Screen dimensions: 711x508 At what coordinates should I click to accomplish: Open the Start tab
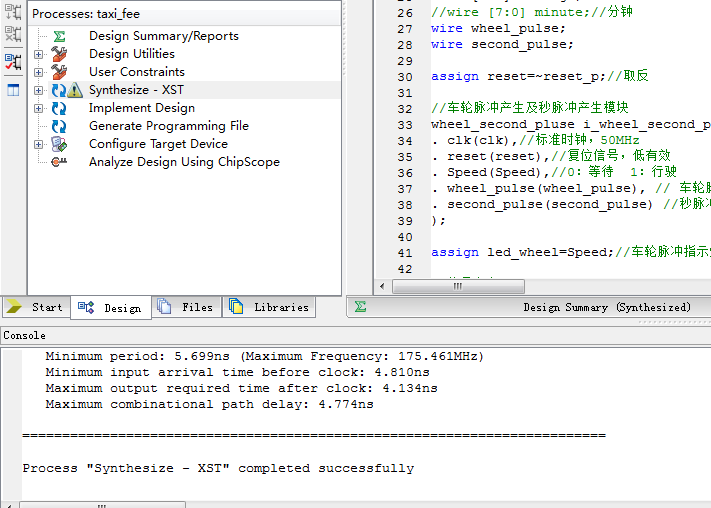point(36,307)
